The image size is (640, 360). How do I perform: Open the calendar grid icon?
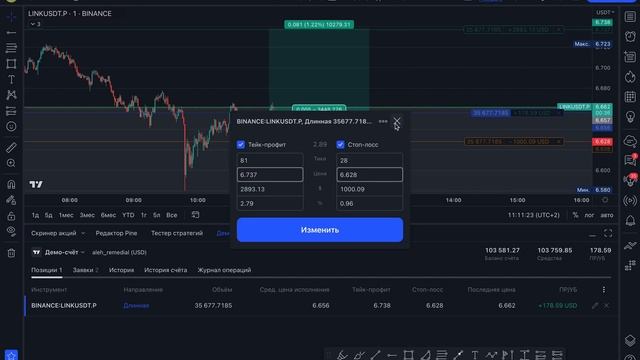click(630, 97)
